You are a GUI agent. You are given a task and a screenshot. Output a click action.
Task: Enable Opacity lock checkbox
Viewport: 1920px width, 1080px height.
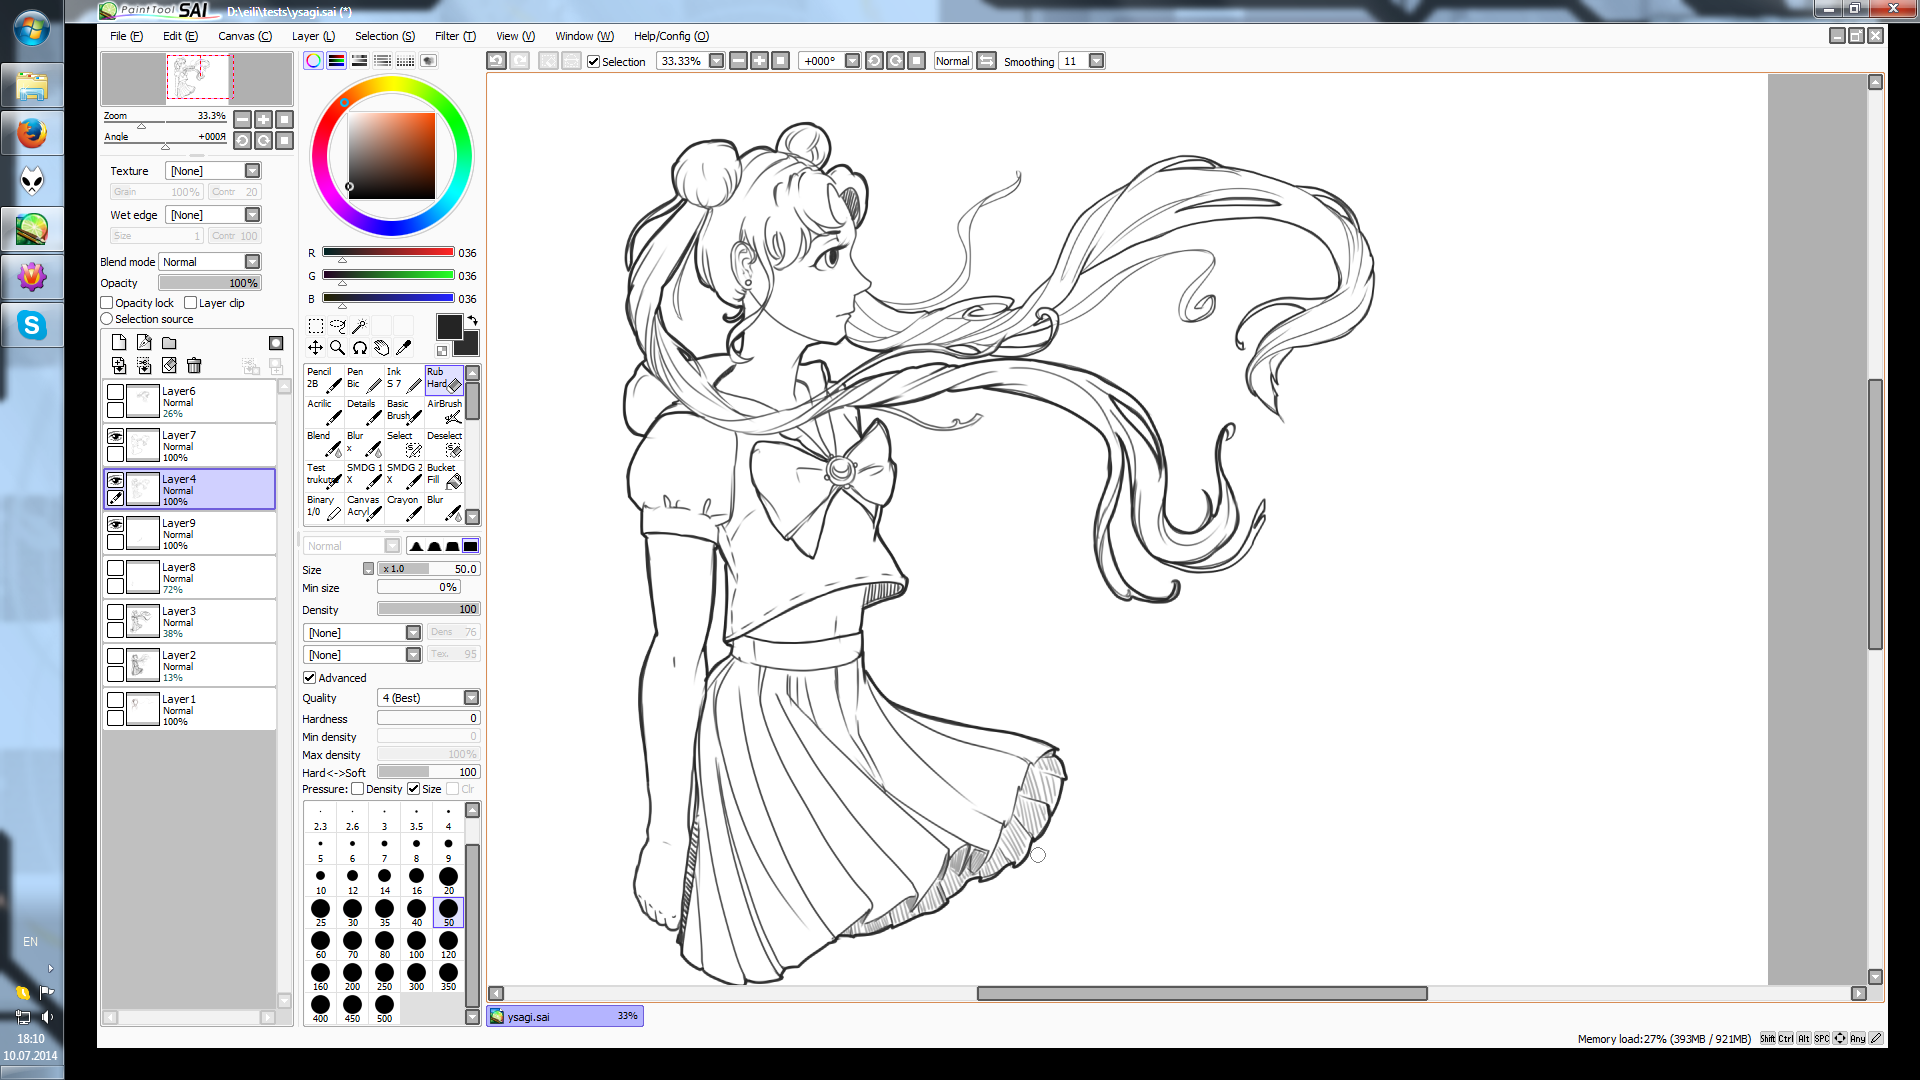click(107, 303)
